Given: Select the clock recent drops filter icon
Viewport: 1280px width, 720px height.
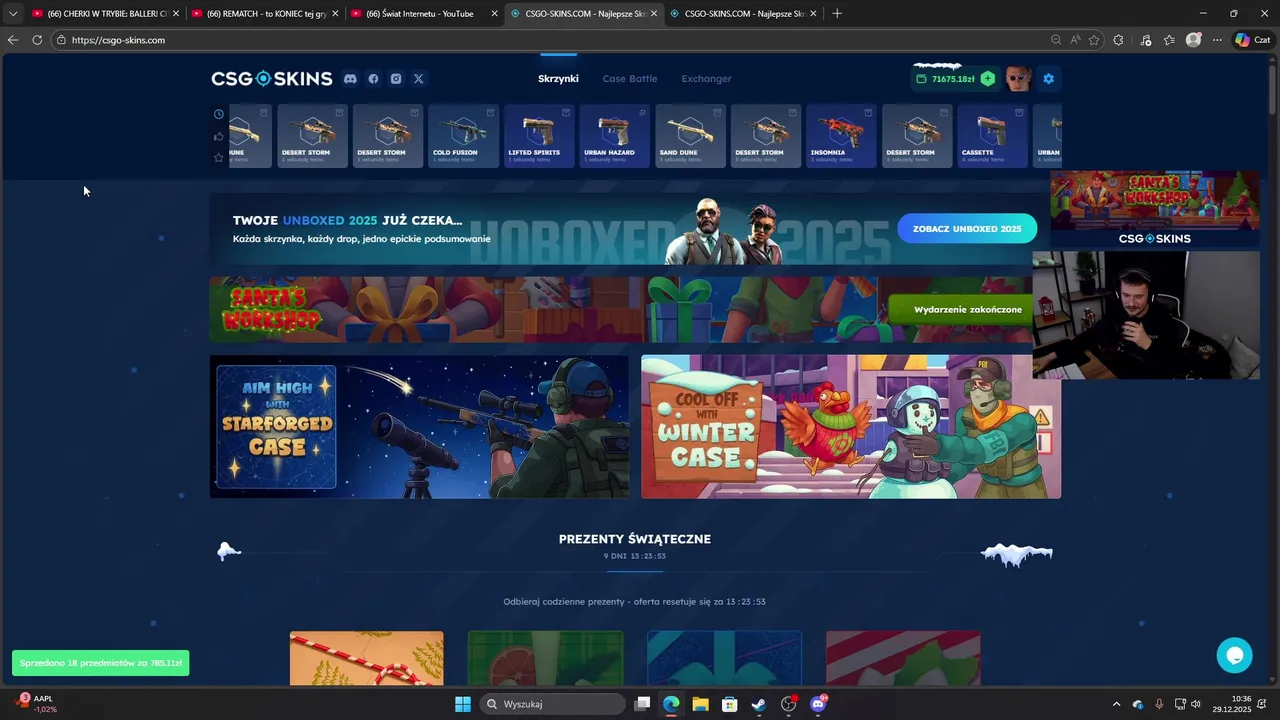Looking at the screenshot, I should (219, 114).
